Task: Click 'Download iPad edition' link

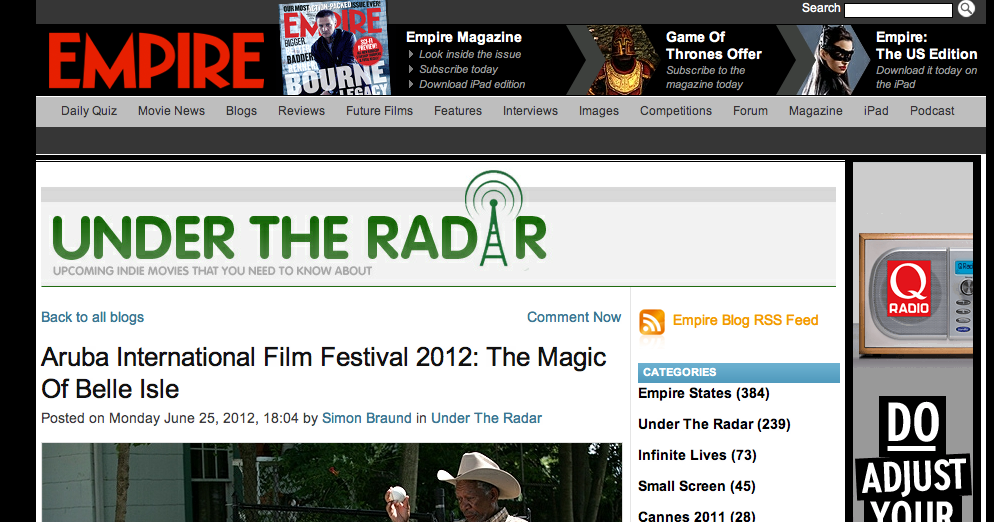Action: 472,84
